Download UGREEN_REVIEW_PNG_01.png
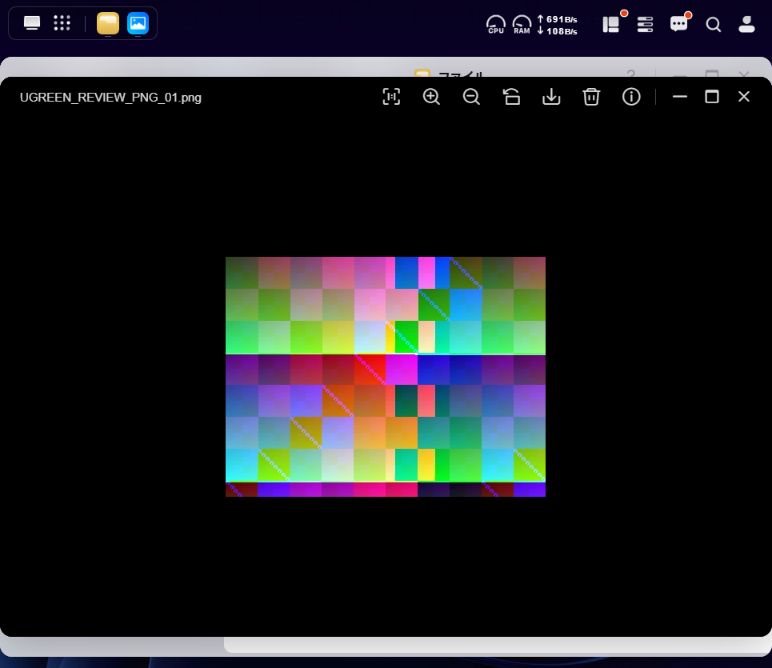The height and width of the screenshot is (668, 772). (551, 96)
